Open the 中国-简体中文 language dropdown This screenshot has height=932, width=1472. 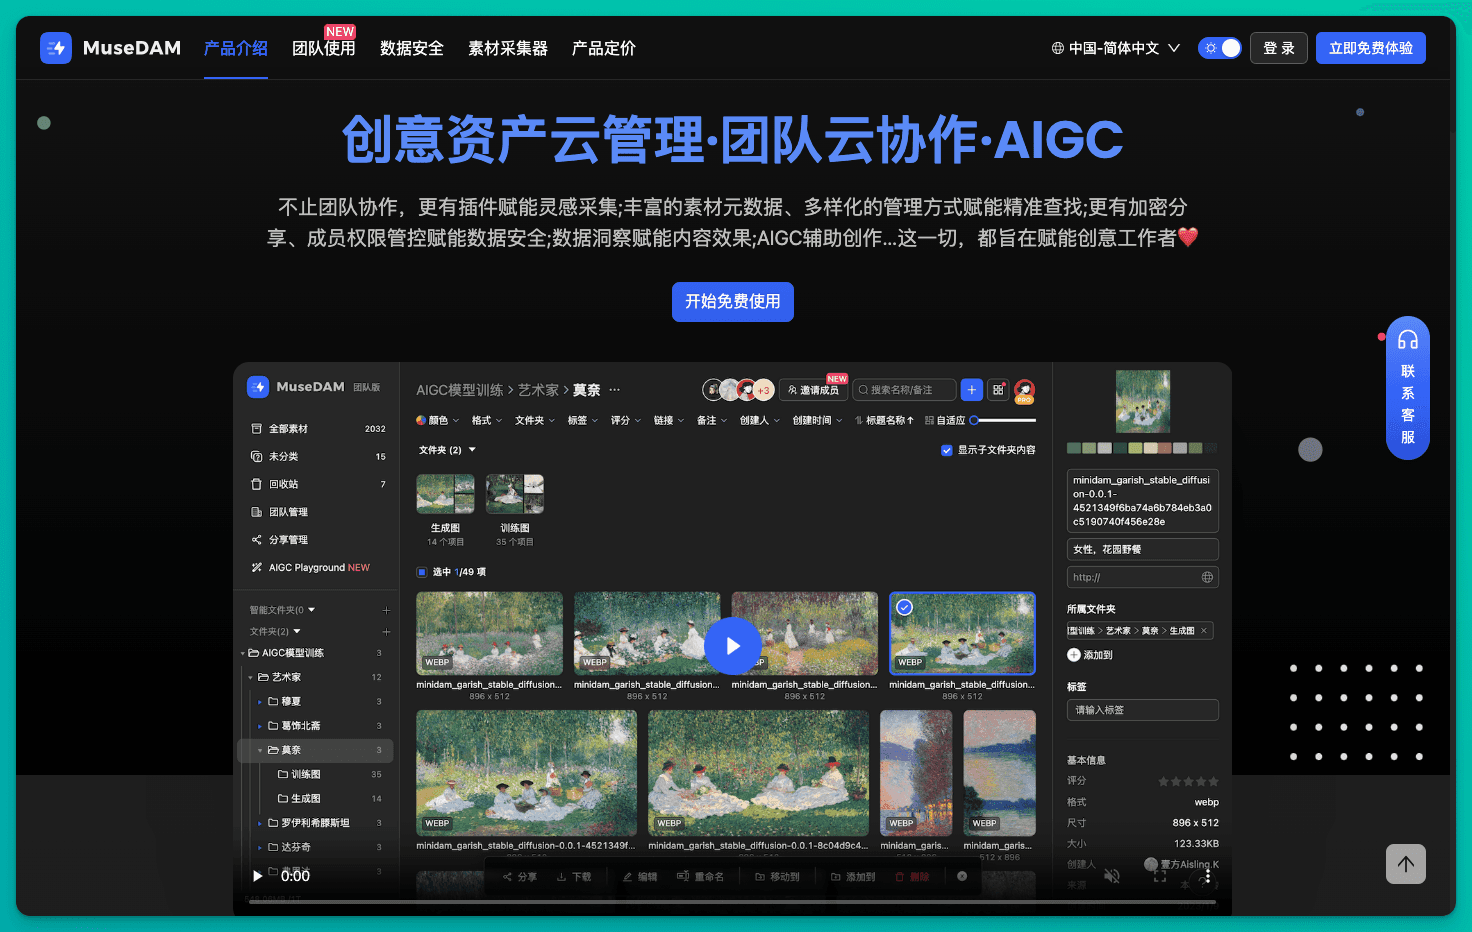[1116, 48]
